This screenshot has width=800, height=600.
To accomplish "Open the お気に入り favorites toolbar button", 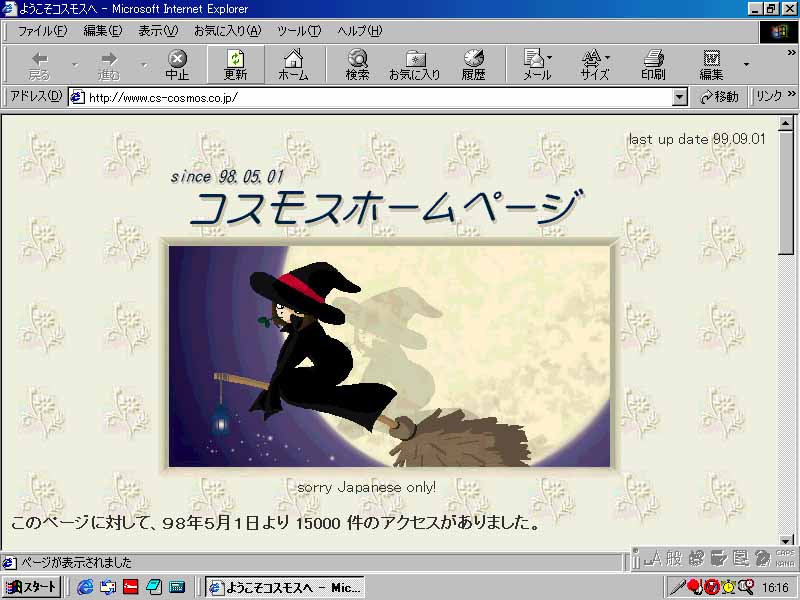I will pyautogui.click(x=415, y=65).
